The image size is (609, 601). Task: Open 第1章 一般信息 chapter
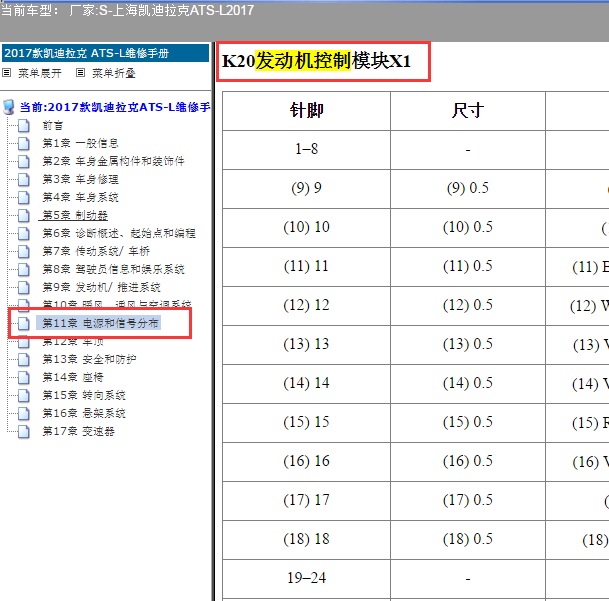coord(80,143)
